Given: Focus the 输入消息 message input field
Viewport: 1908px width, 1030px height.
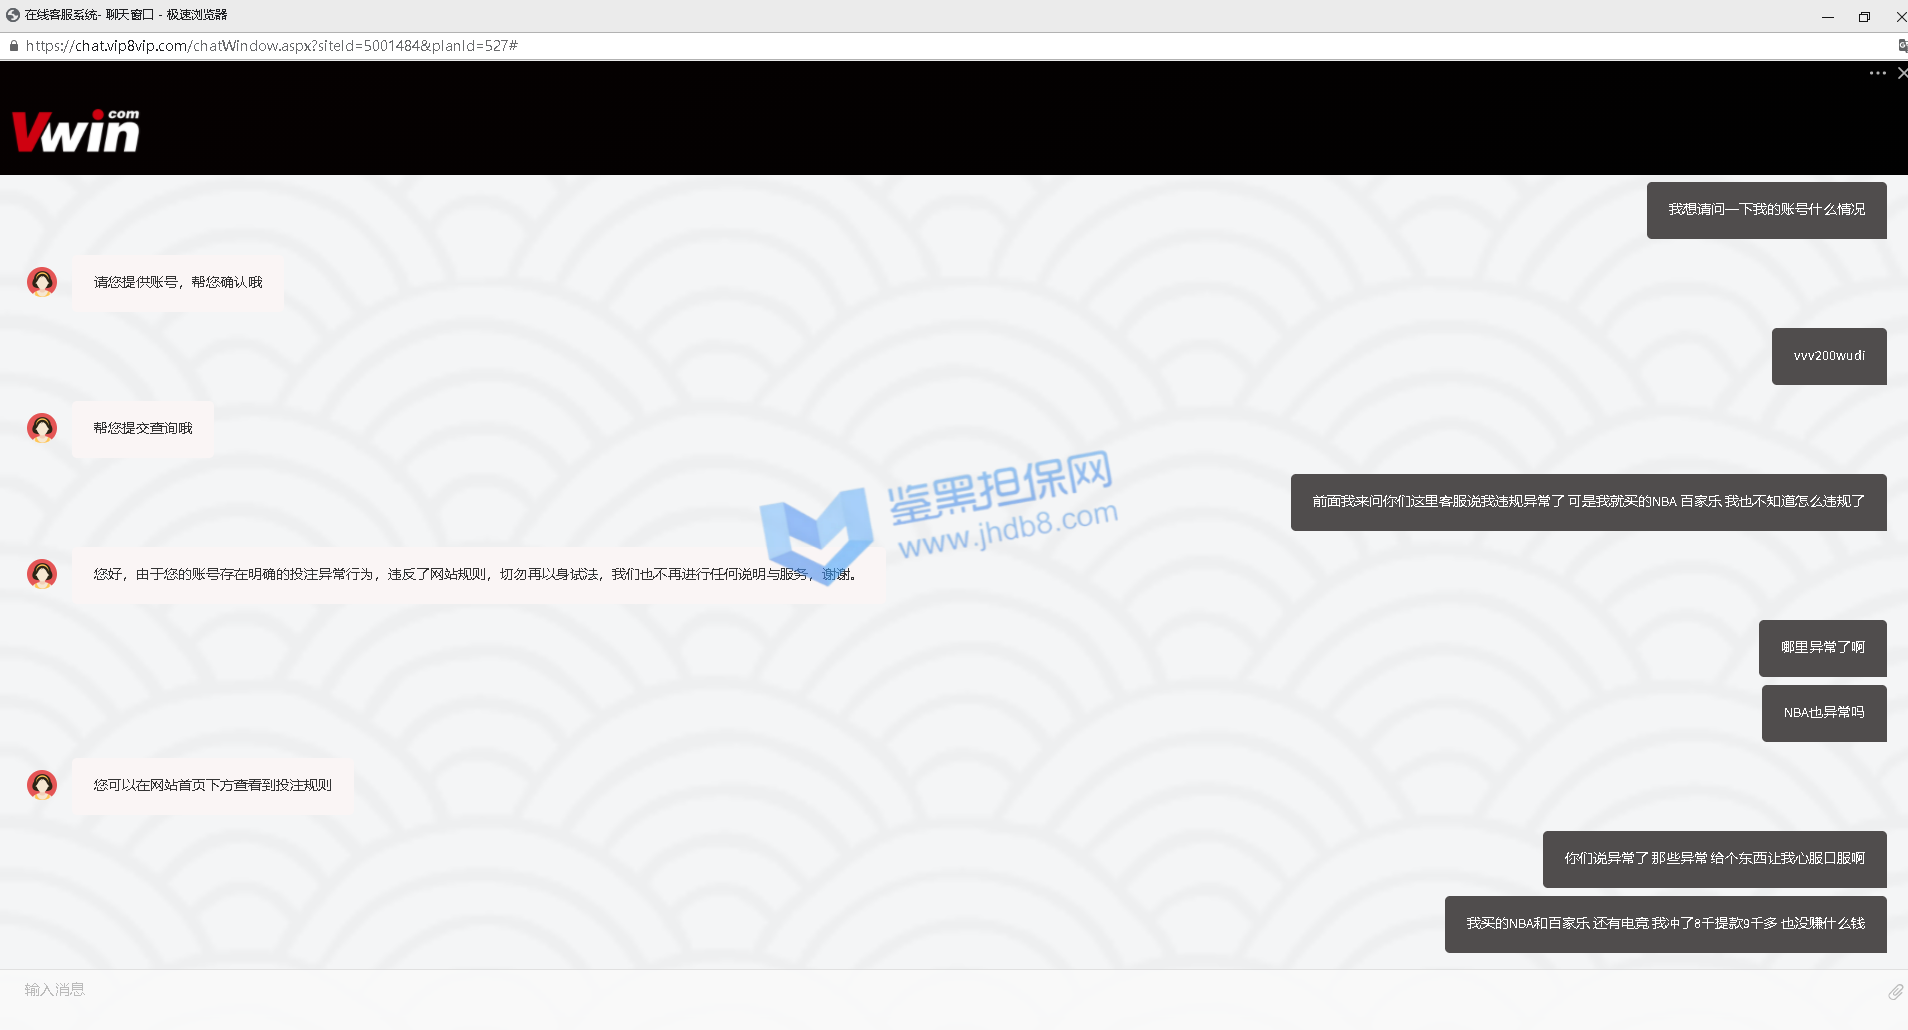Looking at the screenshot, I should (900, 990).
